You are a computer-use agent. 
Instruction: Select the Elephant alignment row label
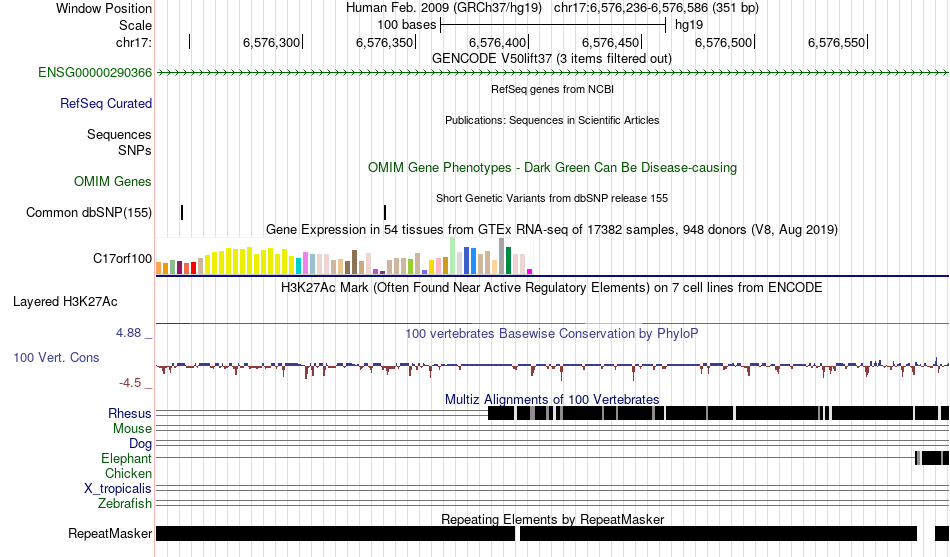127,459
